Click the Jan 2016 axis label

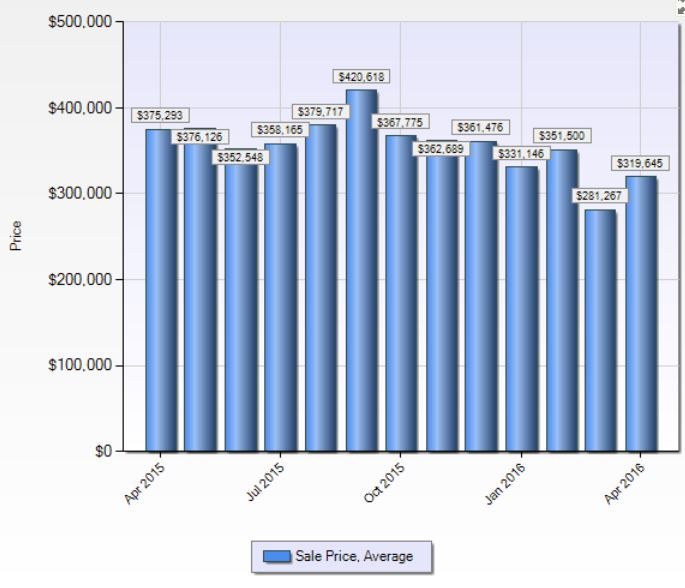[505, 483]
